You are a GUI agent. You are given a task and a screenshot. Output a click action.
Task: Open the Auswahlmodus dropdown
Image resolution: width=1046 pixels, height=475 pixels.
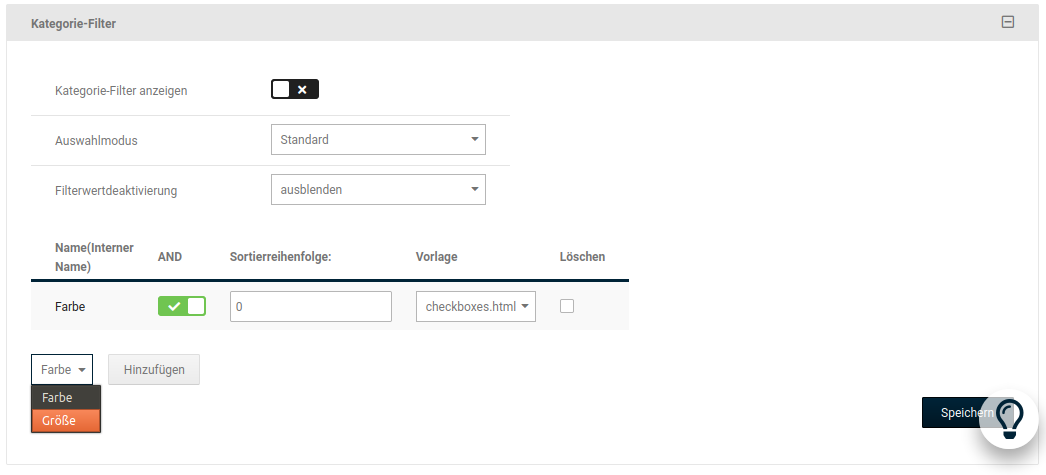pos(378,140)
